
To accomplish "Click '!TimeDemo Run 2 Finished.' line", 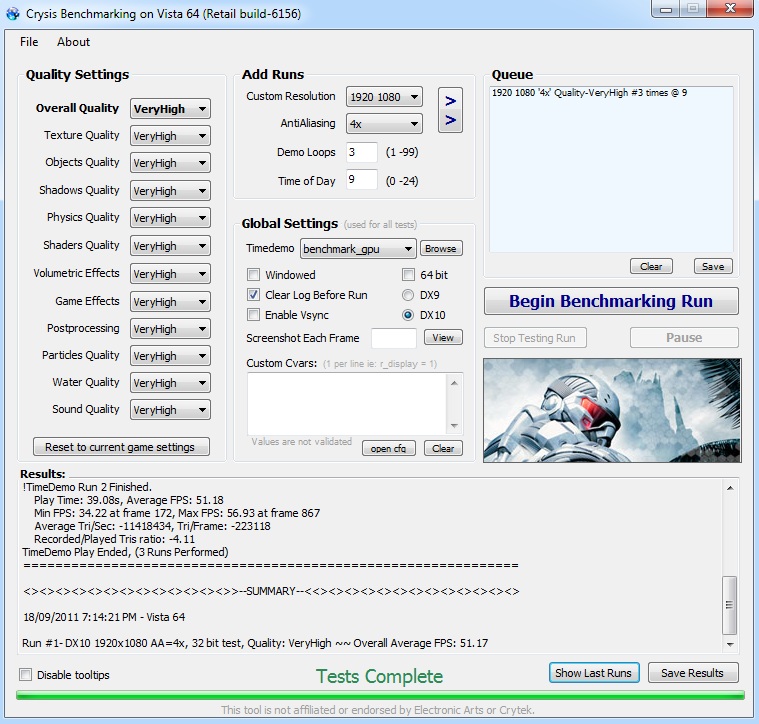I will [x=87, y=487].
